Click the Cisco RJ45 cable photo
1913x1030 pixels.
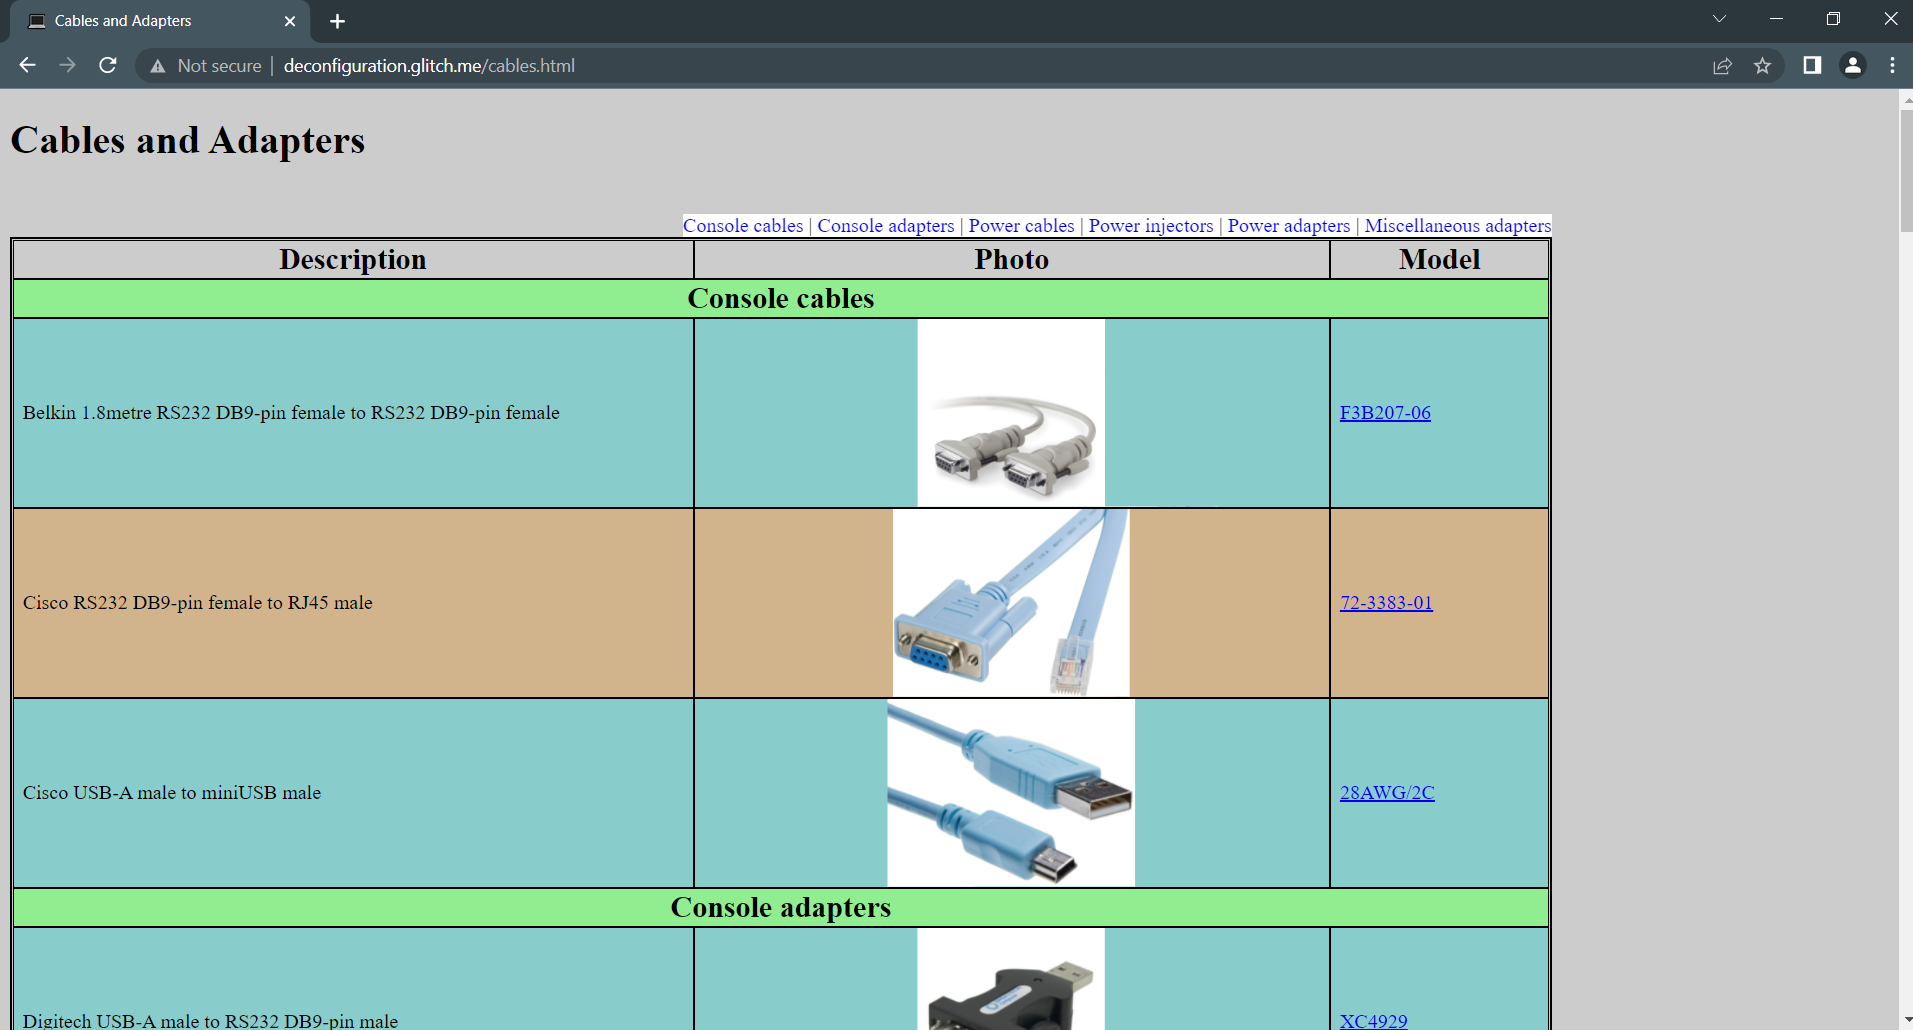click(x=1010, y=601)
